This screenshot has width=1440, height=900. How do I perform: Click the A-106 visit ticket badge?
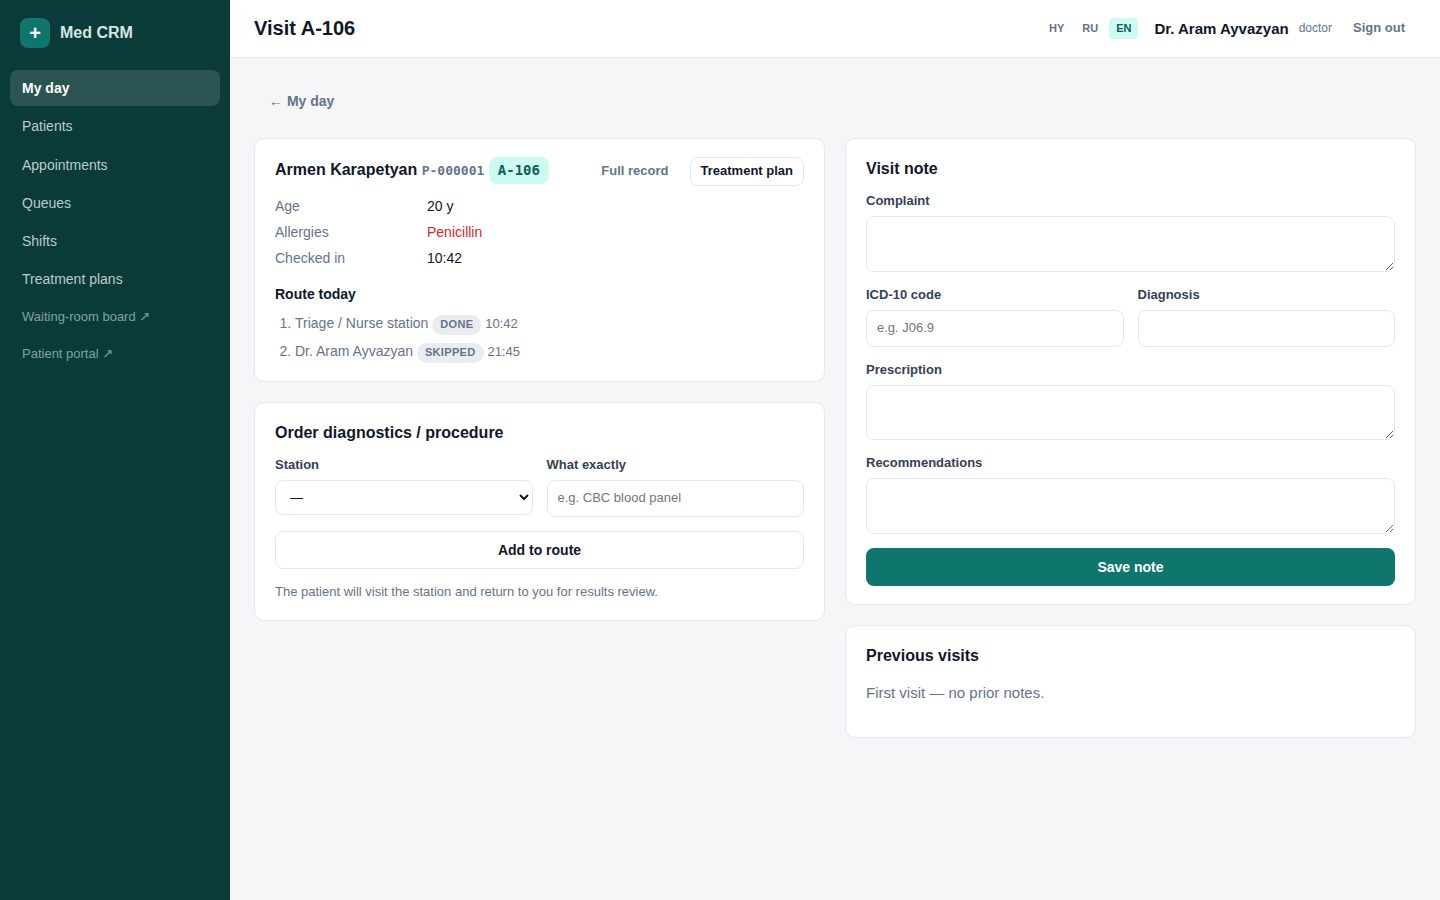(519, 170)
